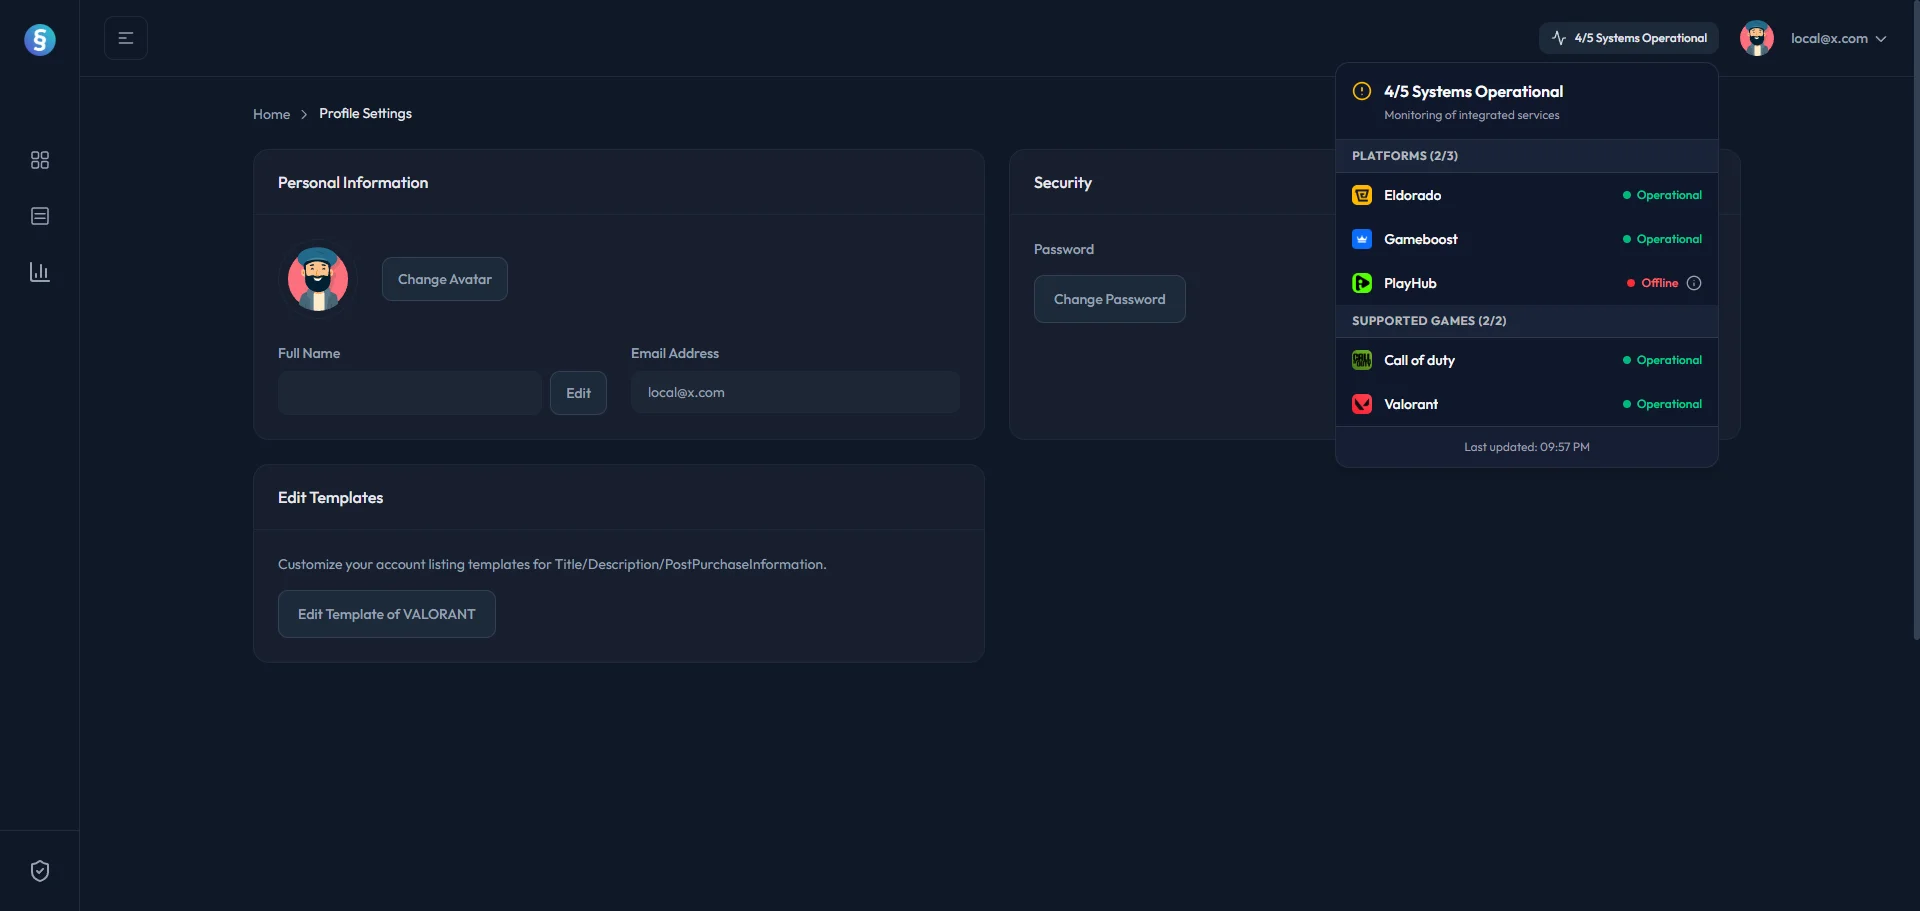Click the Eldorado platform icon

(1362, 195)
